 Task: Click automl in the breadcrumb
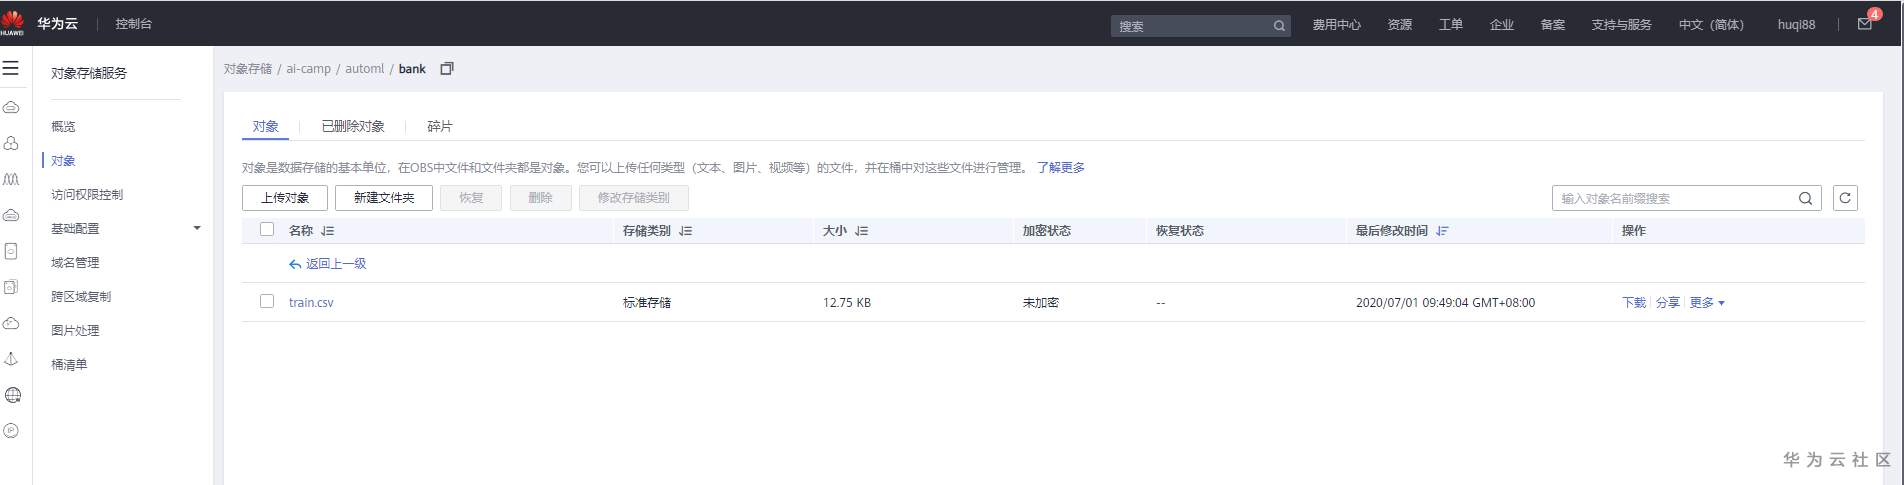pos(365,69)
